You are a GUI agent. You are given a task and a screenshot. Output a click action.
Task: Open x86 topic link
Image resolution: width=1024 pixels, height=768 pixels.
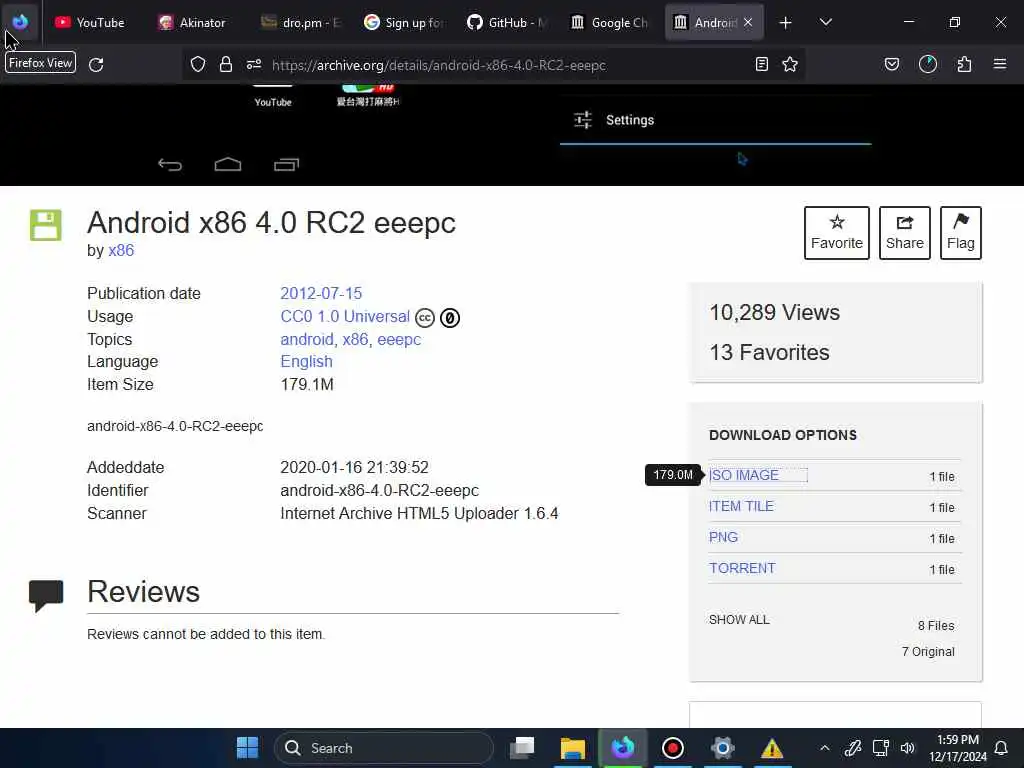point(355,340)
